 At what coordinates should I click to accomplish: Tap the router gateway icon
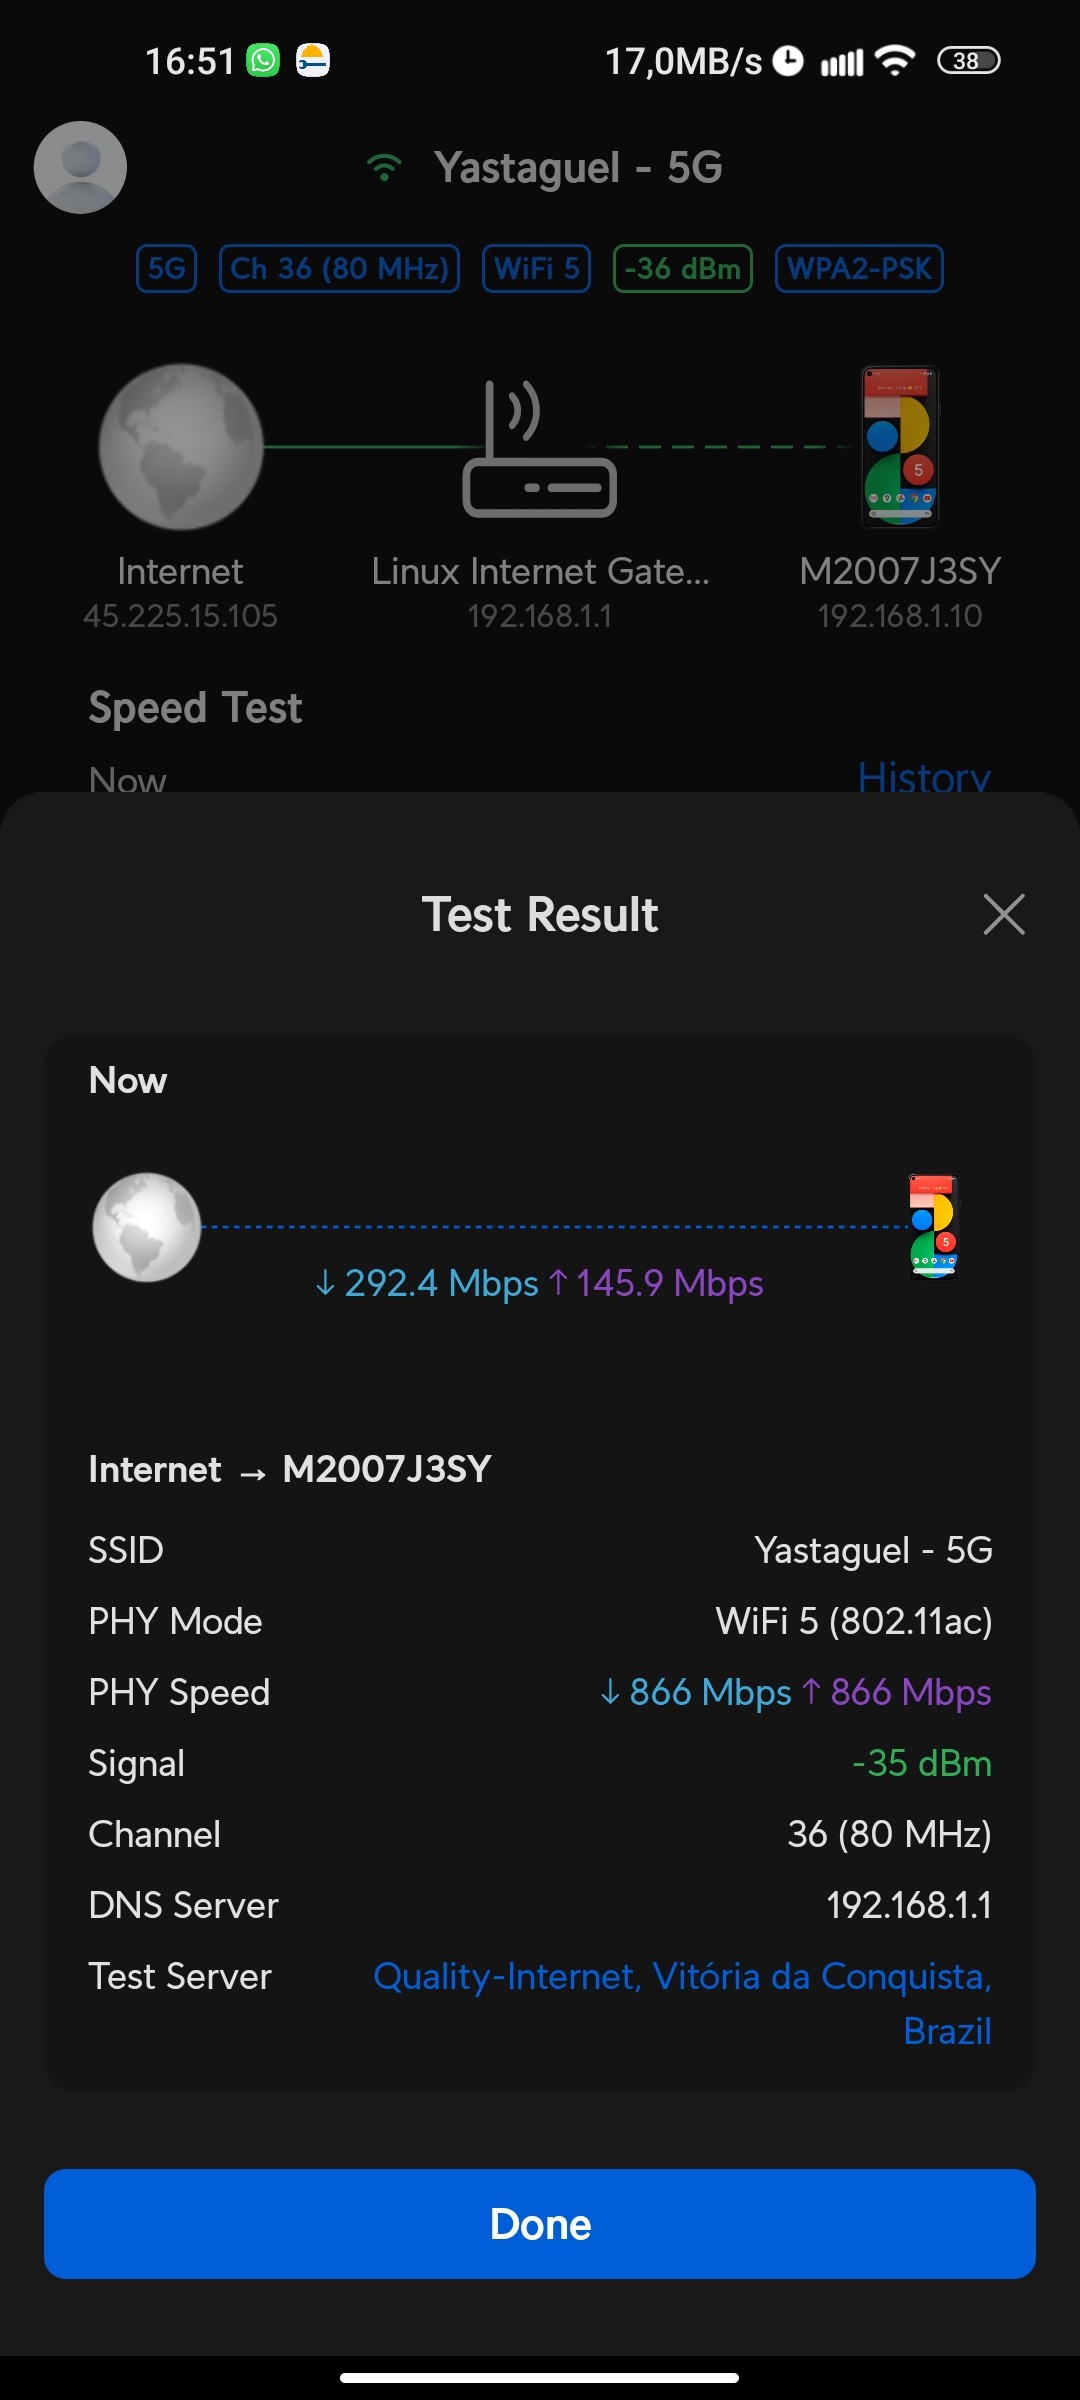point(539,450)
